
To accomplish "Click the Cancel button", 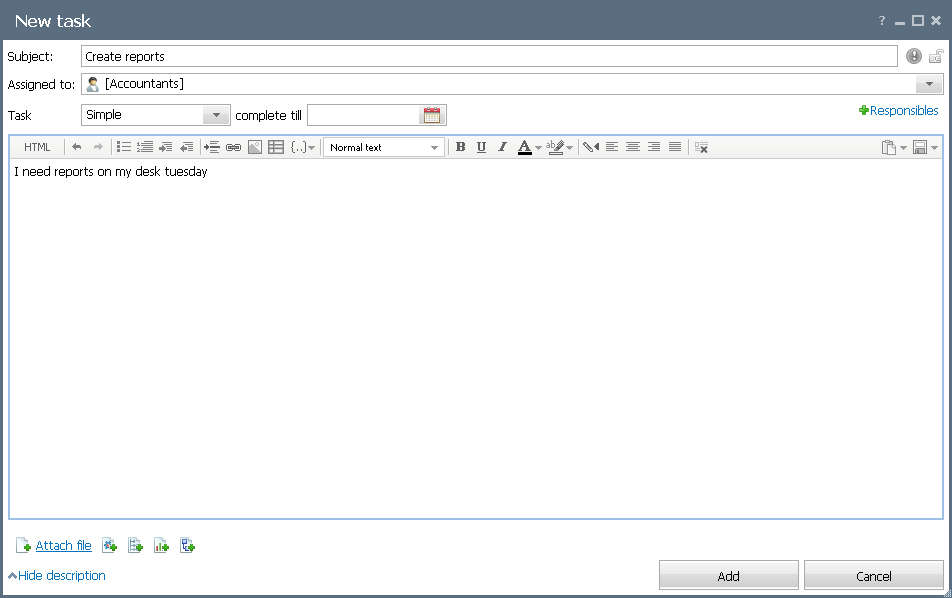I will (x=874, y=576).
